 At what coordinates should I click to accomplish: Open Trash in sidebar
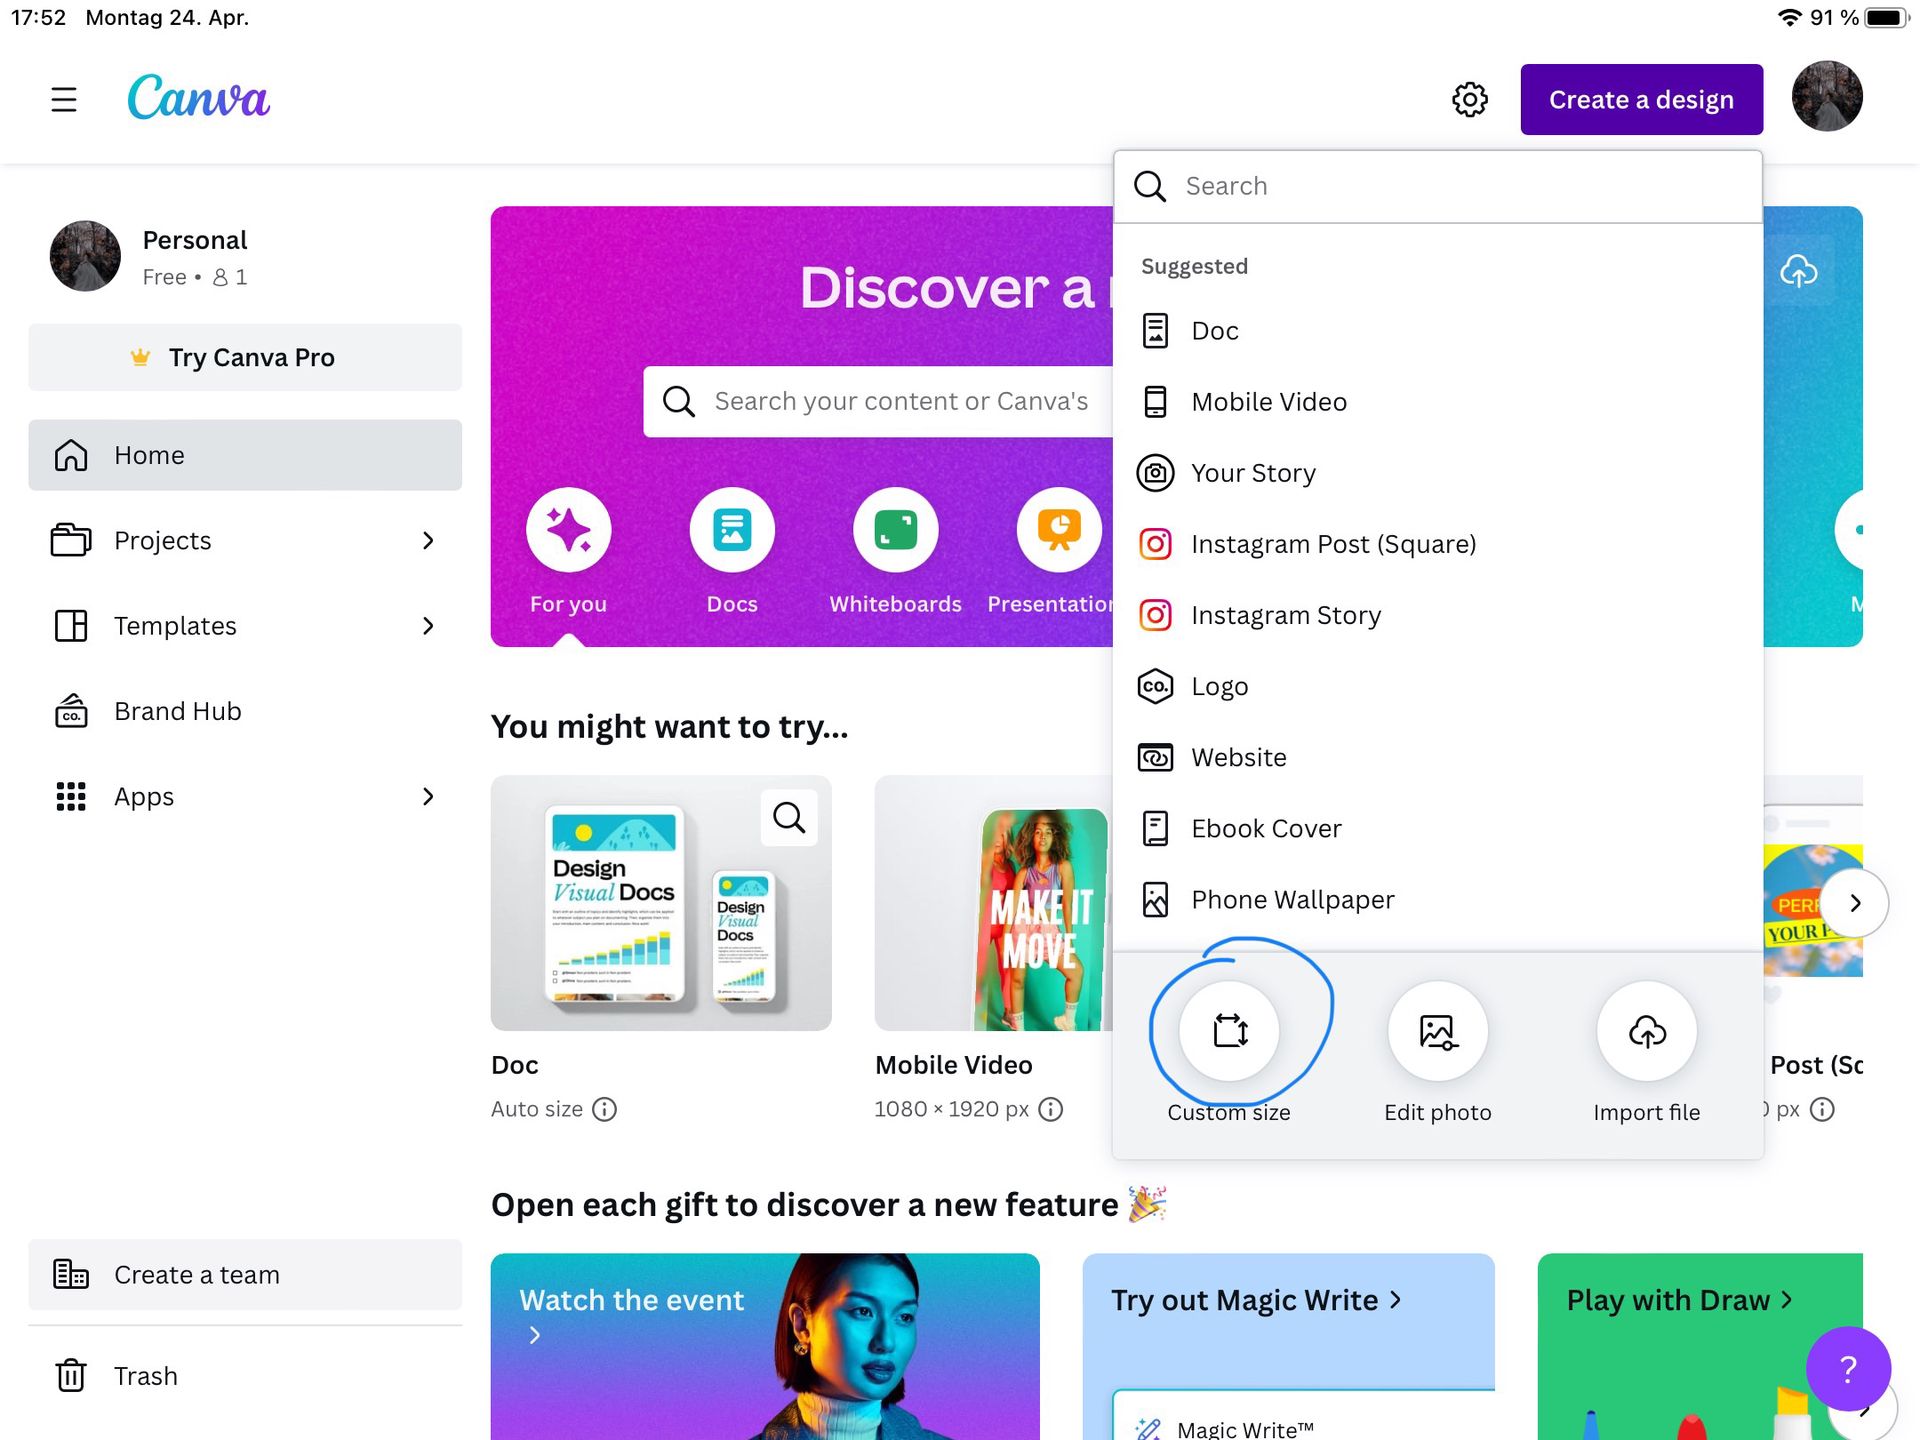coord(245,1376)
